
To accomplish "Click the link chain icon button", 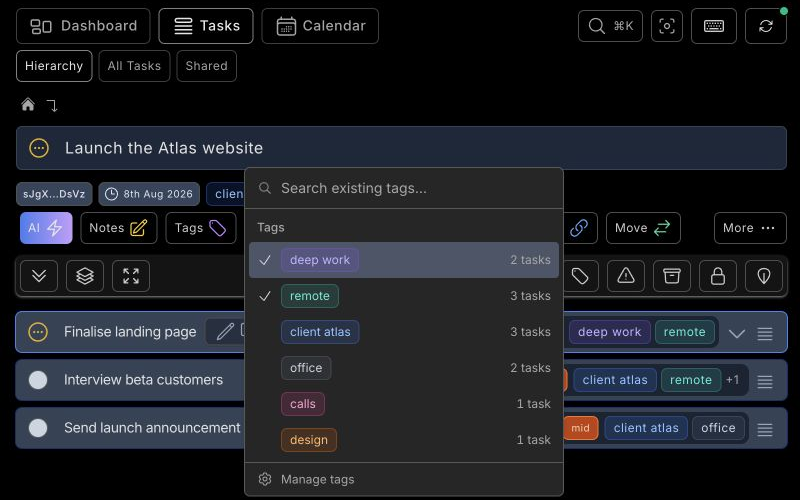I will (579, 228).
